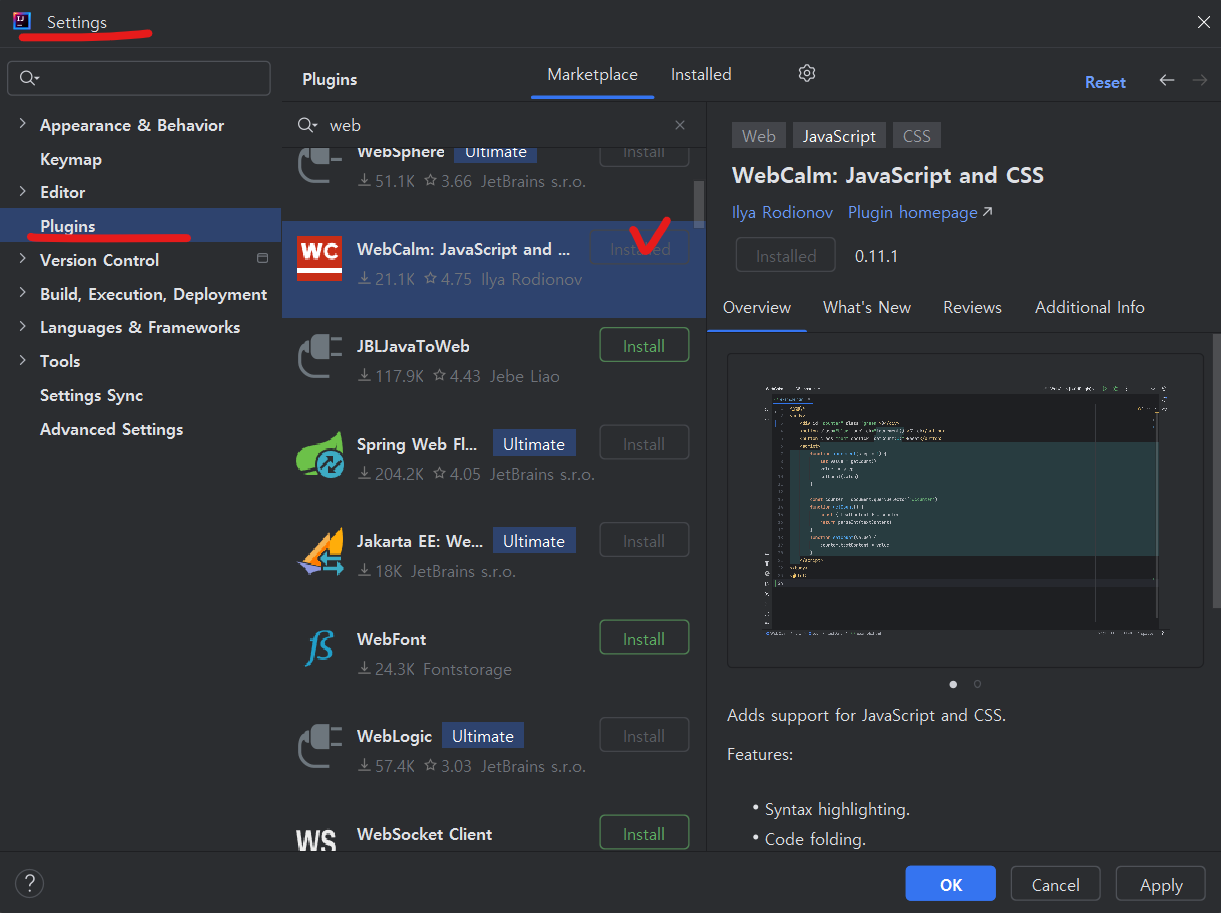This screenshot has width=1221, height=913.
Task: Click Install for Spring Web Flow
Action: pyautogui.click(x=644, y=443)
